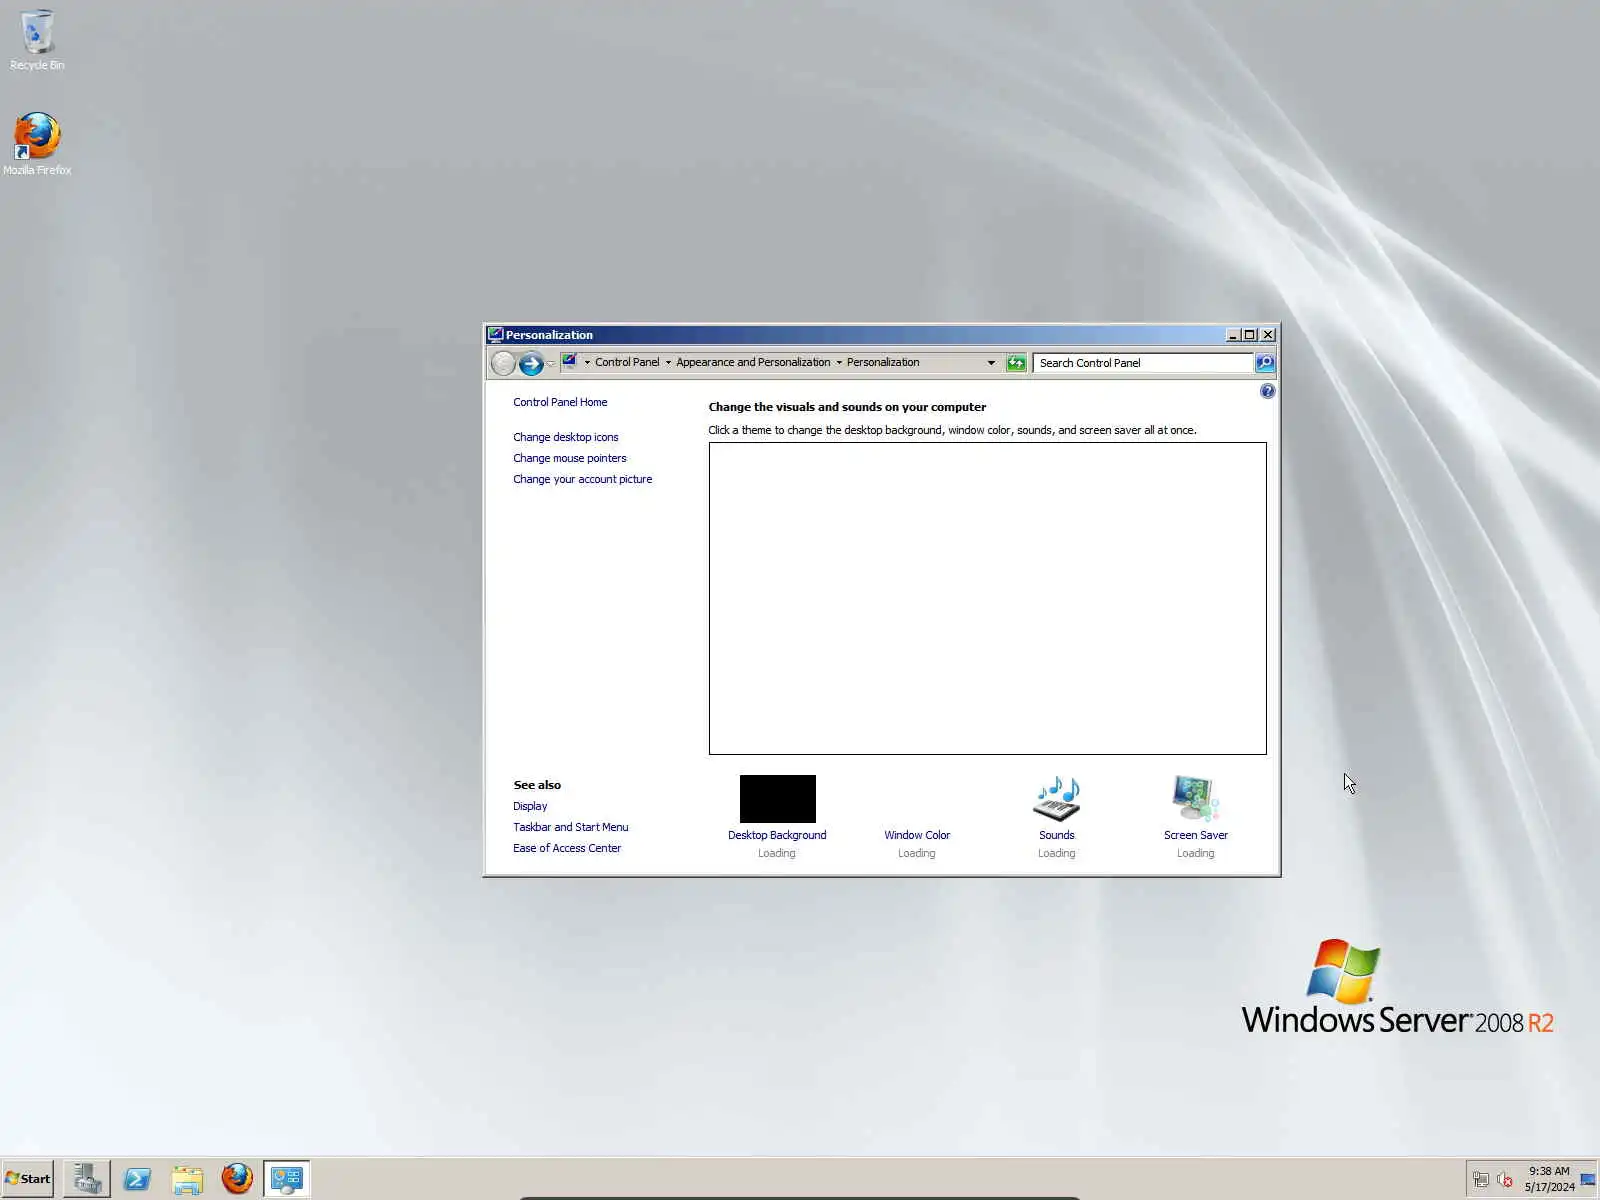Click inside the empty themes list box
The width and height of the screenshot is (1600, 1200).
pyautogui.click(x=988, y=598)
